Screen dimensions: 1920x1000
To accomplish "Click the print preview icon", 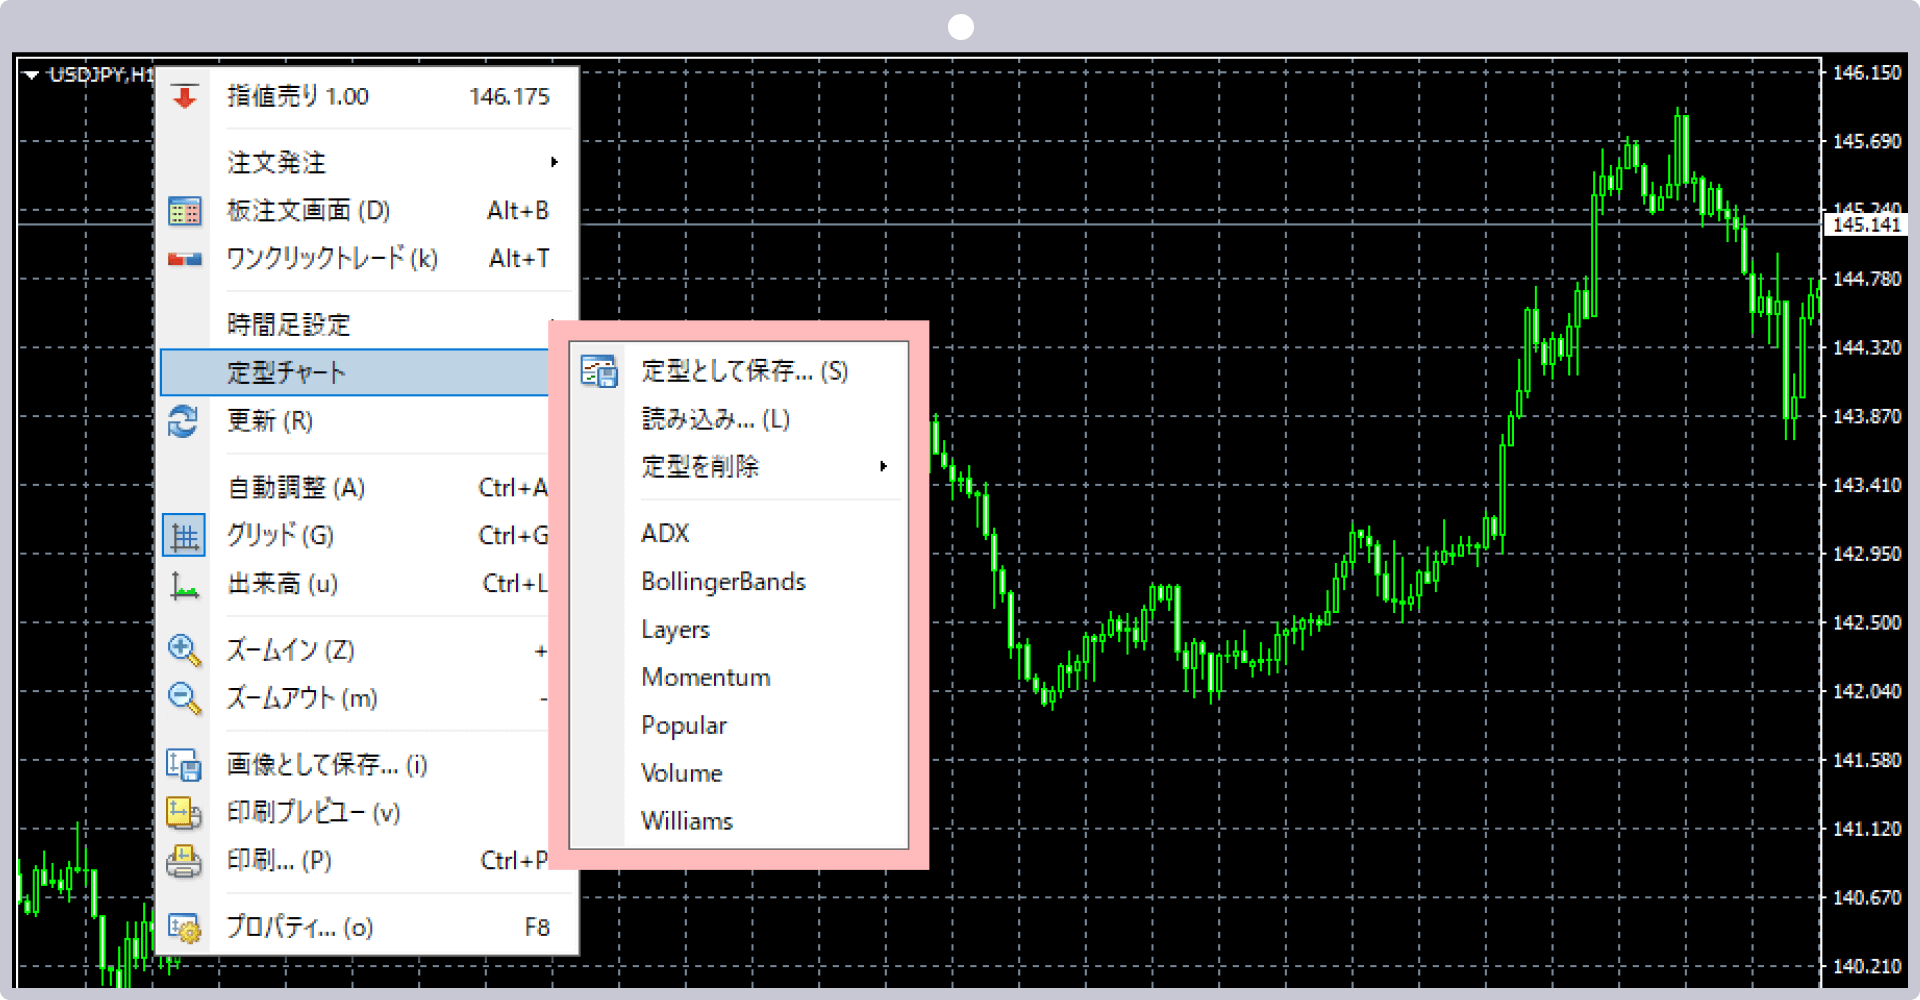I will [x=184, y=813].
